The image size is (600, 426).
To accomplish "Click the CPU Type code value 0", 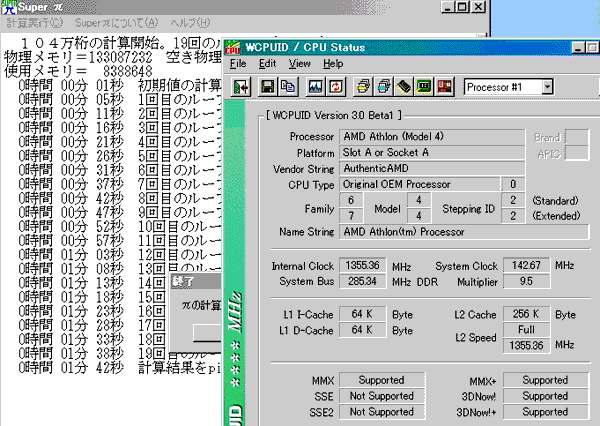I will (x=513, y=184).
